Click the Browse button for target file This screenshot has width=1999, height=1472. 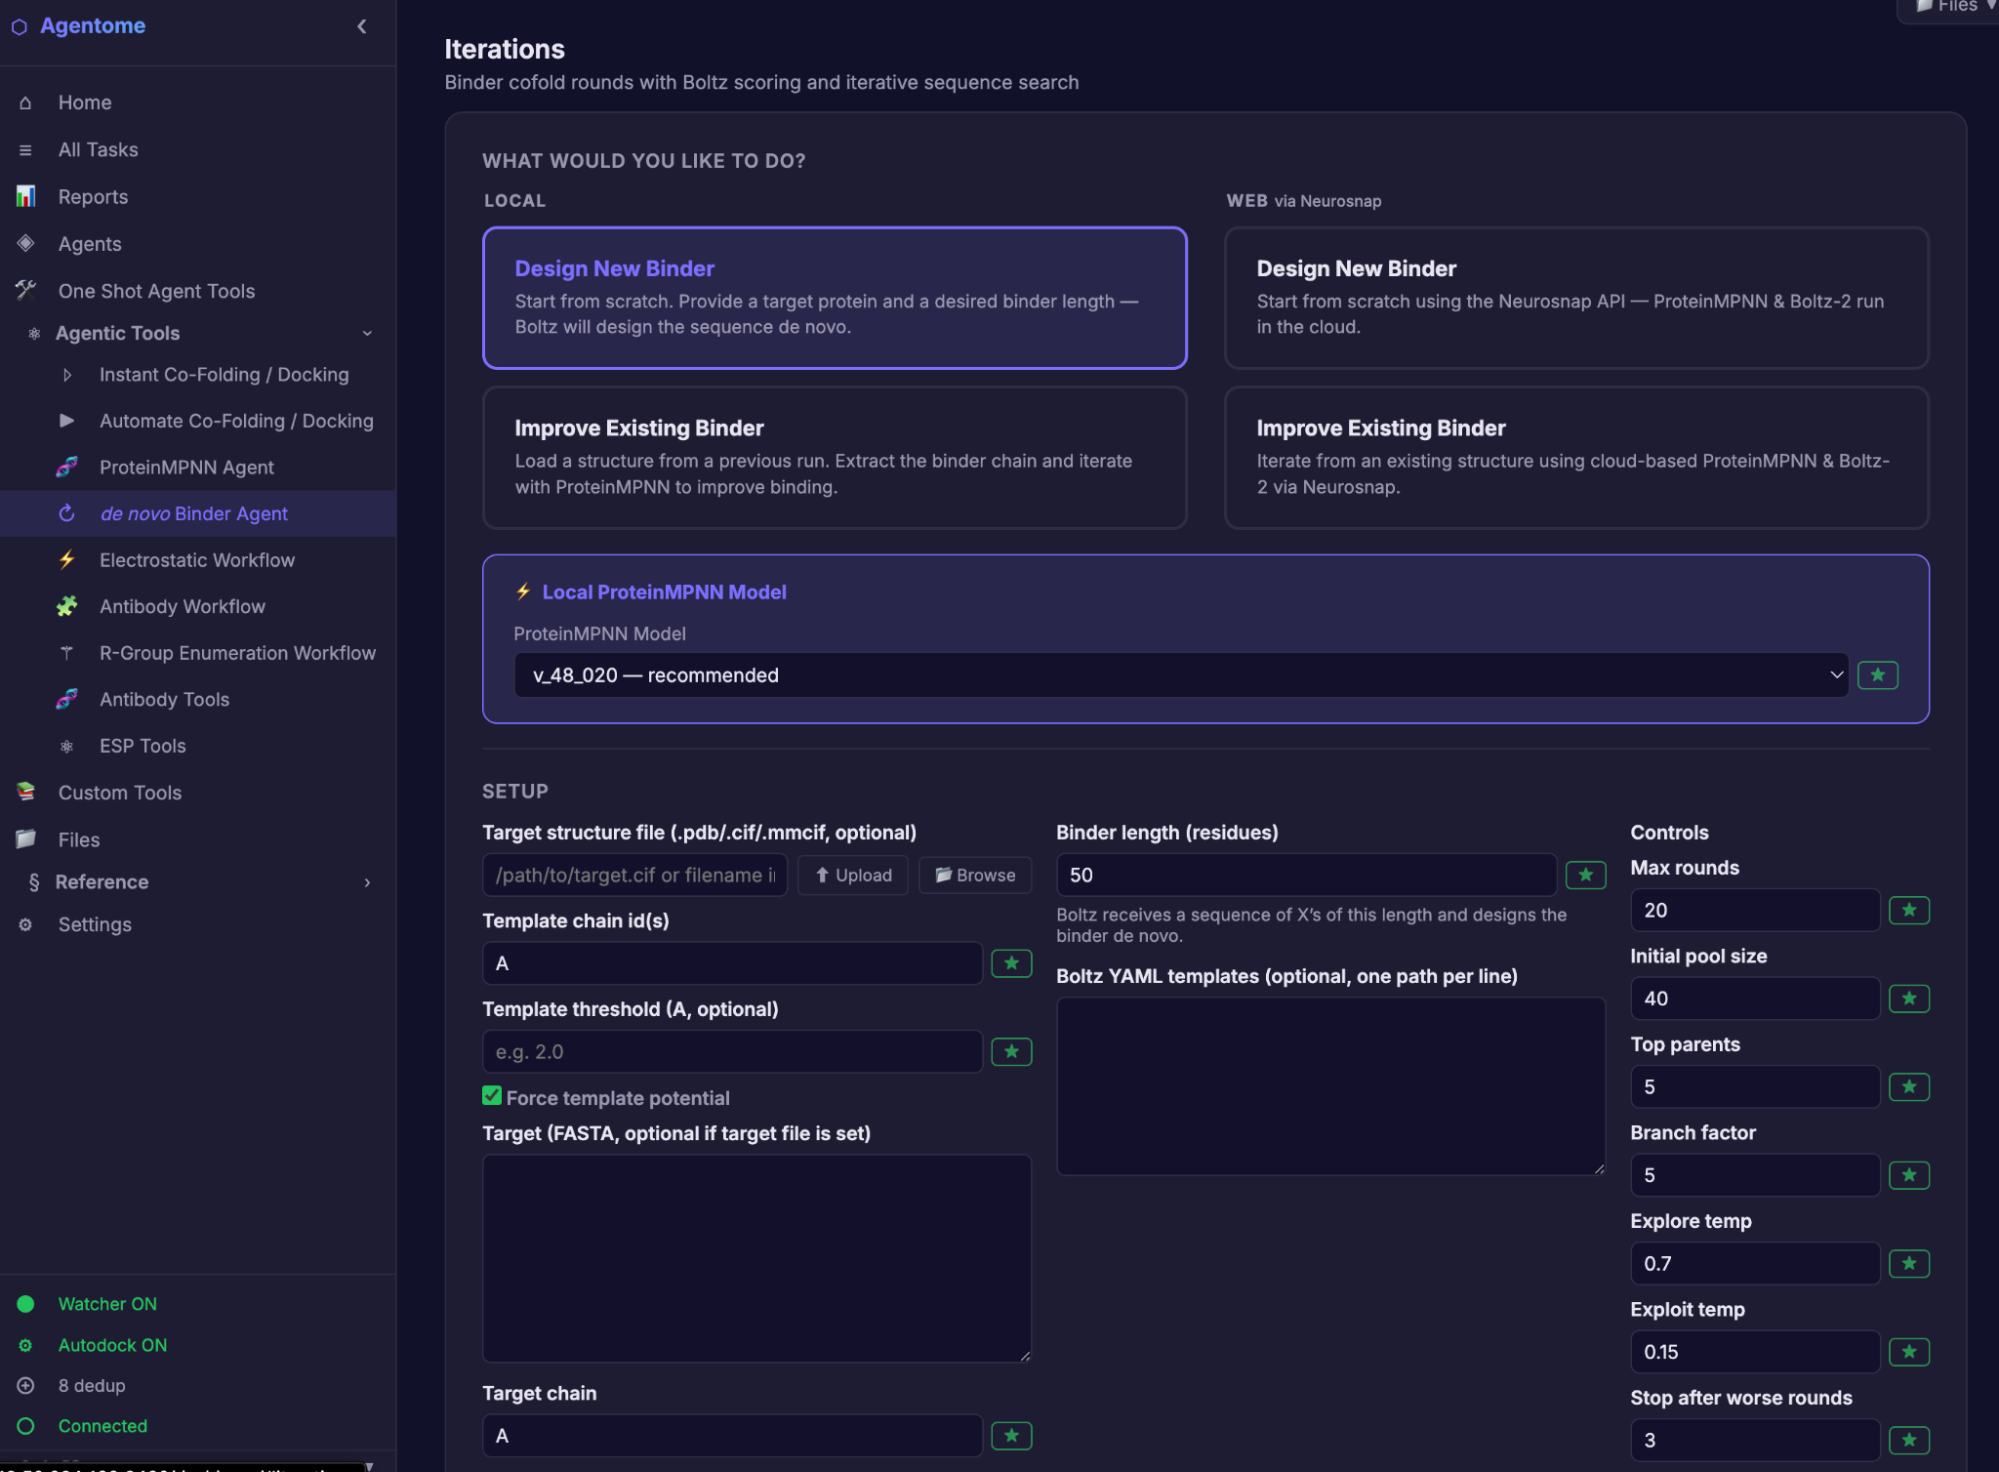975,875
